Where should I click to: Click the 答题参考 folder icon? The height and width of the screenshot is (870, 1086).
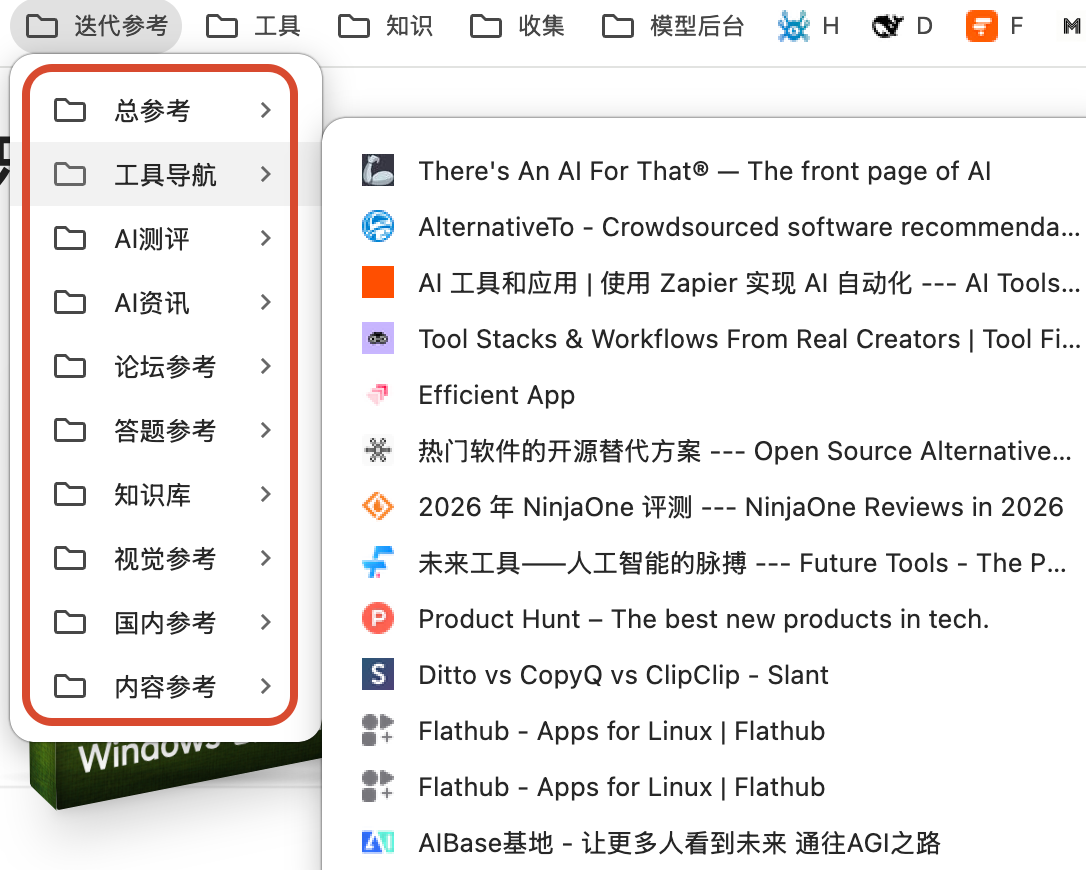[x=70, y=430]
